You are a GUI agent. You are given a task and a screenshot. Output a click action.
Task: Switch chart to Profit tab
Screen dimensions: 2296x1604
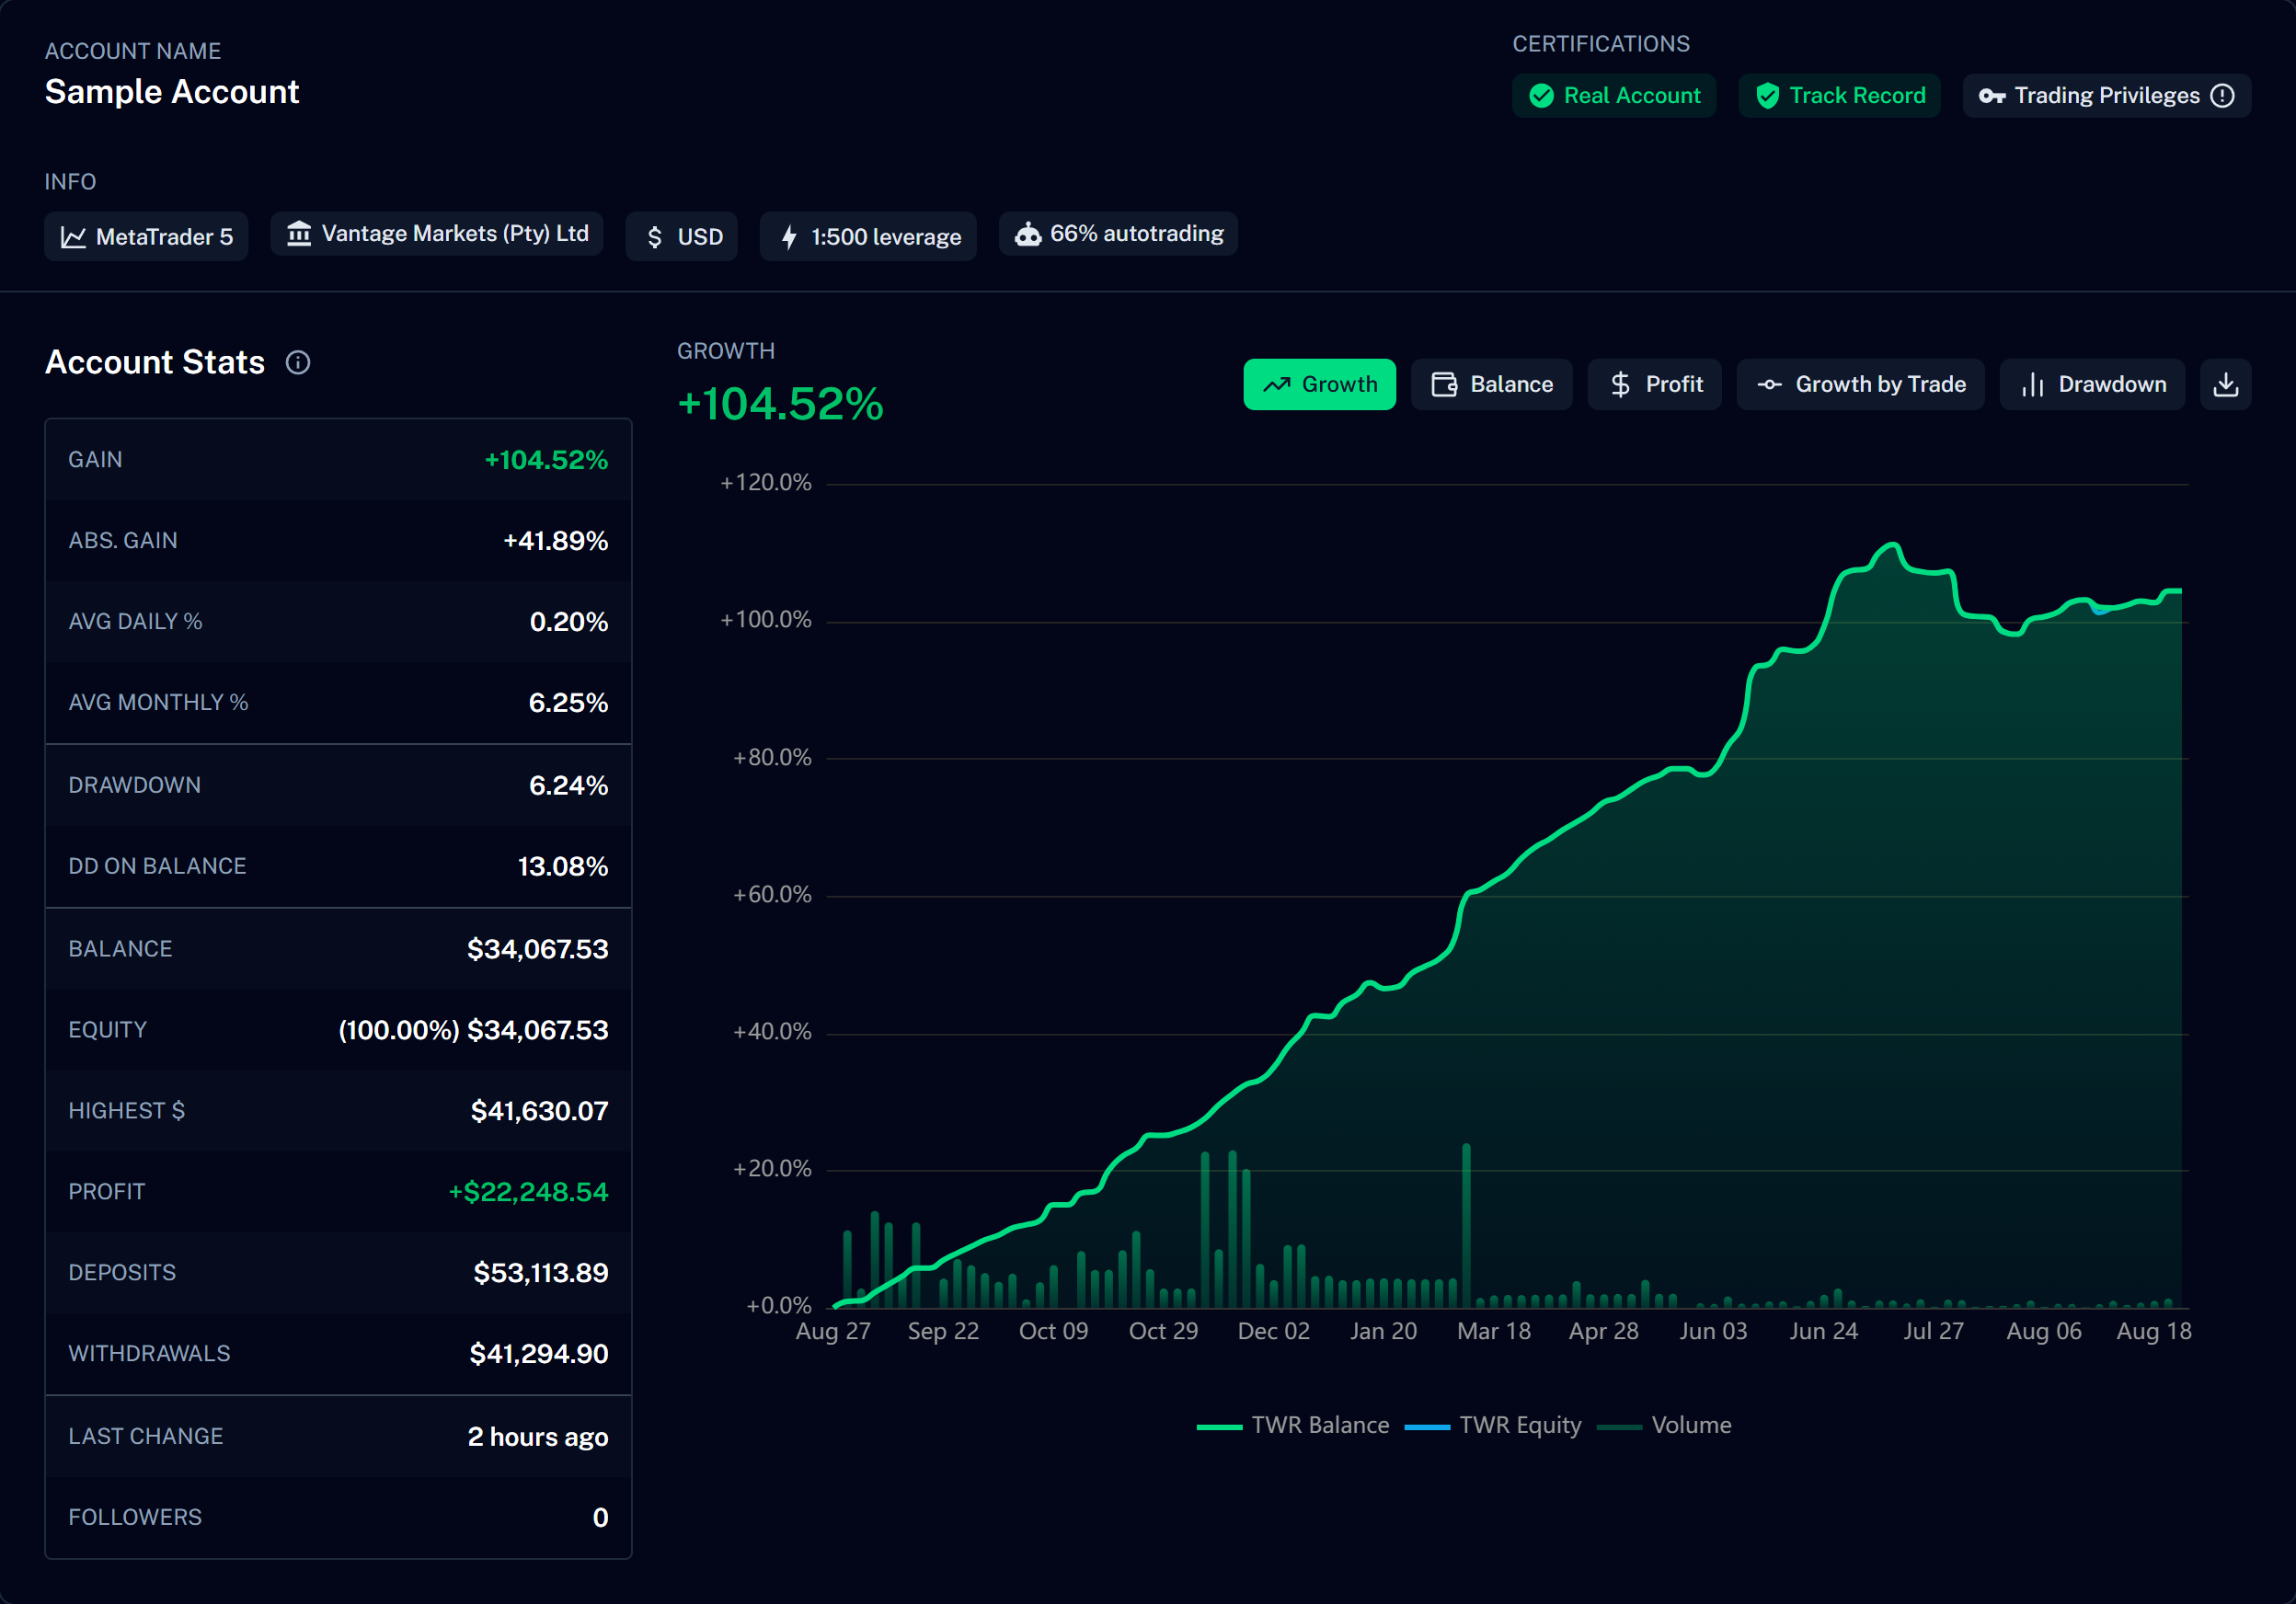1654,384
